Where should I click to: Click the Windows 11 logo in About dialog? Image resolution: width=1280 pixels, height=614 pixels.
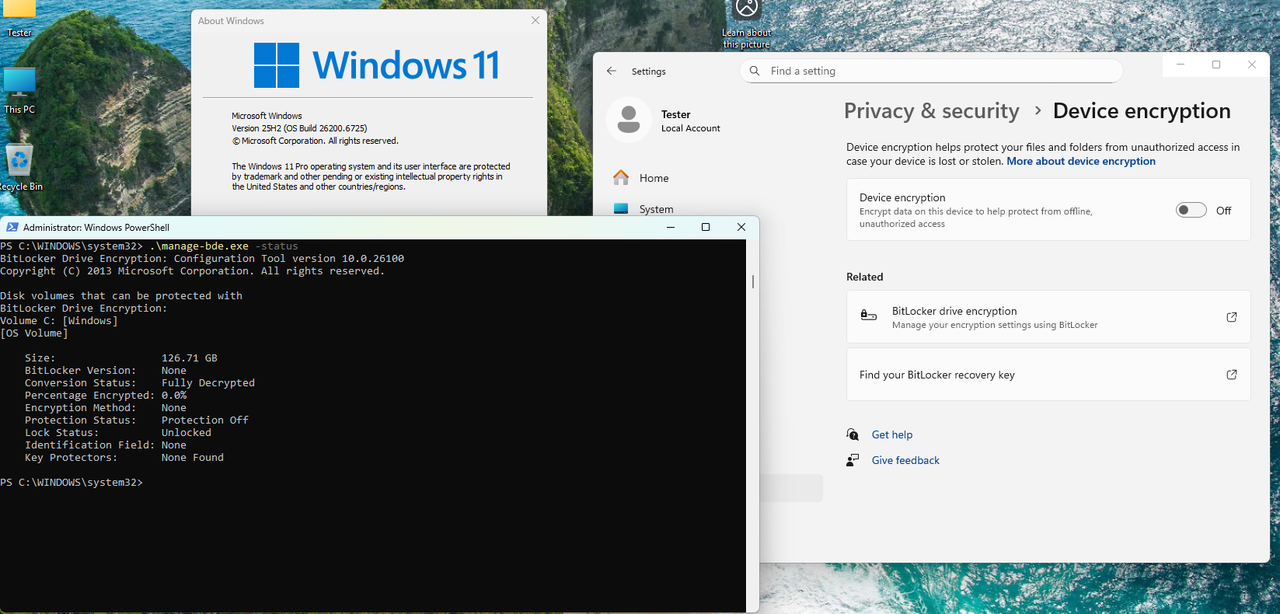pyautogui.click(x=375, y=65)
